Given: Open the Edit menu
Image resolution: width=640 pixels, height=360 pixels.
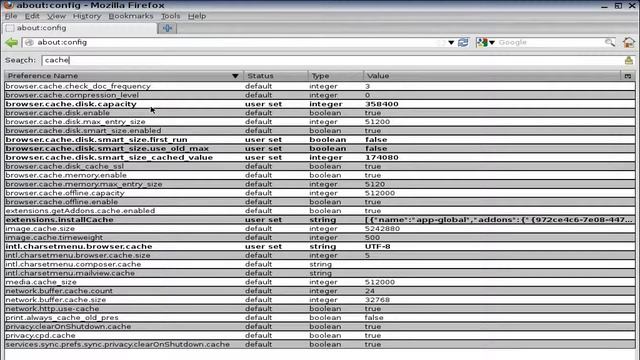Looking at the screenshot, I should click(x=32, y=16).
